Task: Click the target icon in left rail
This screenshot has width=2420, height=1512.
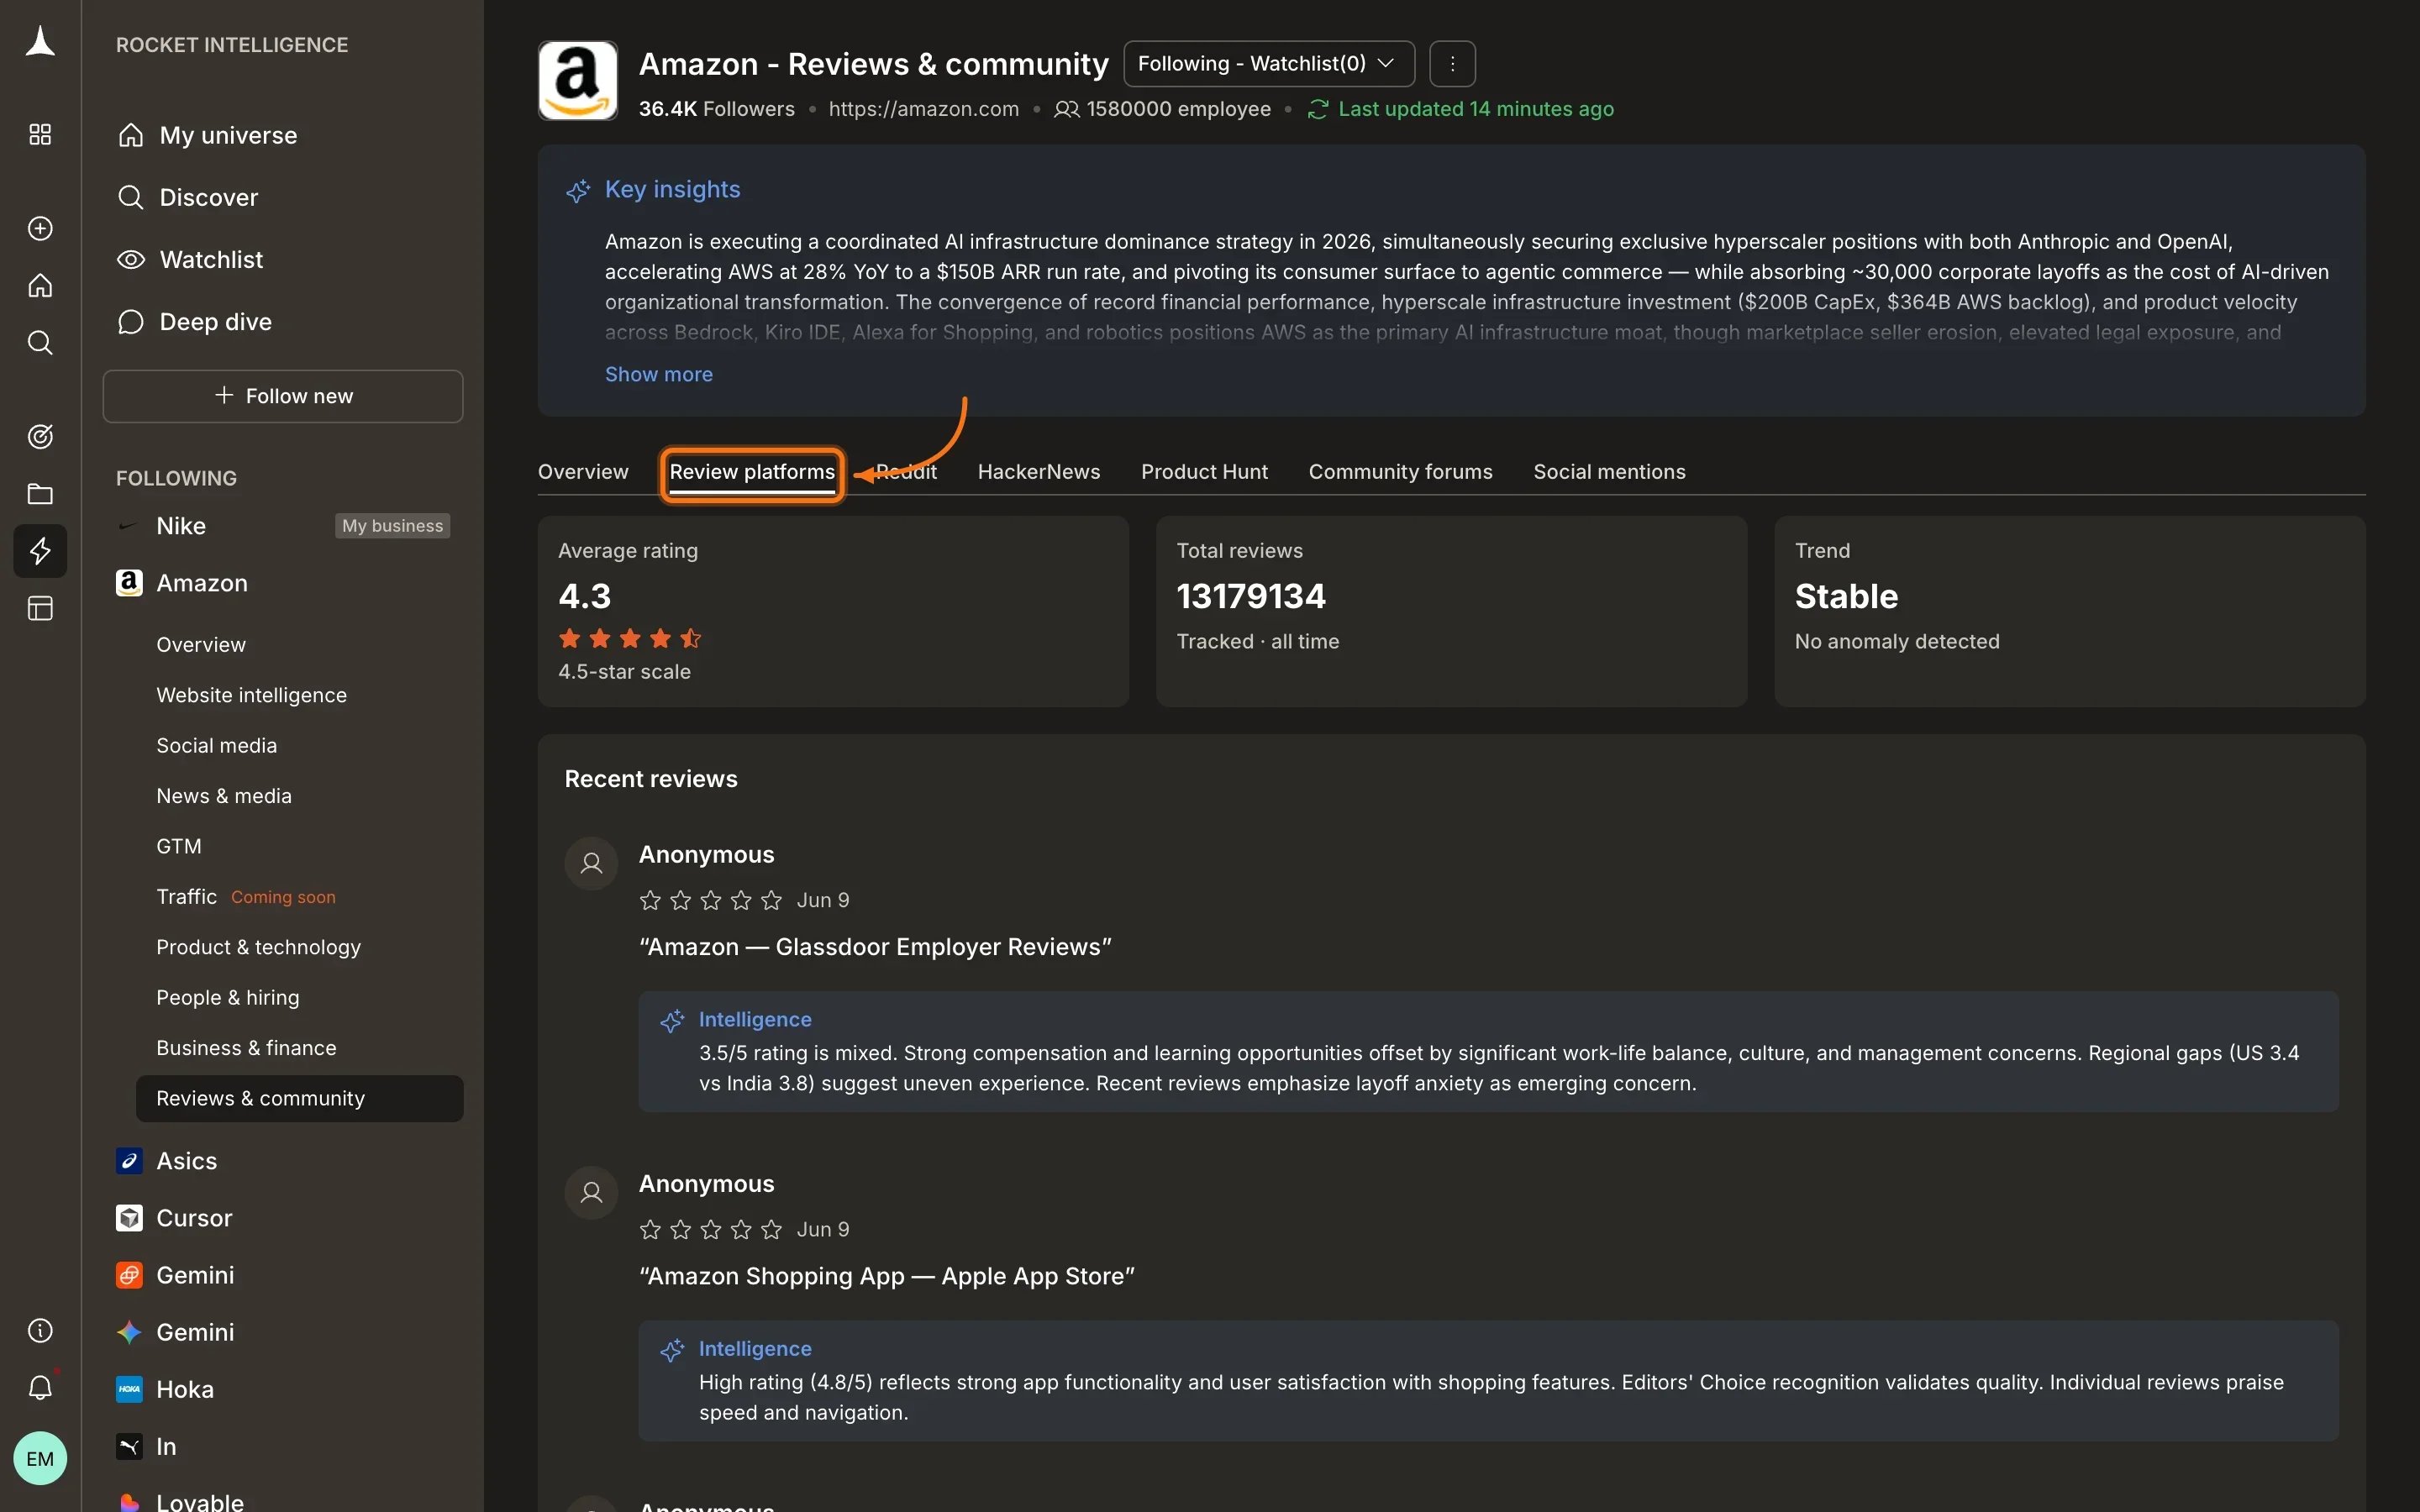Action: (40, 436)
